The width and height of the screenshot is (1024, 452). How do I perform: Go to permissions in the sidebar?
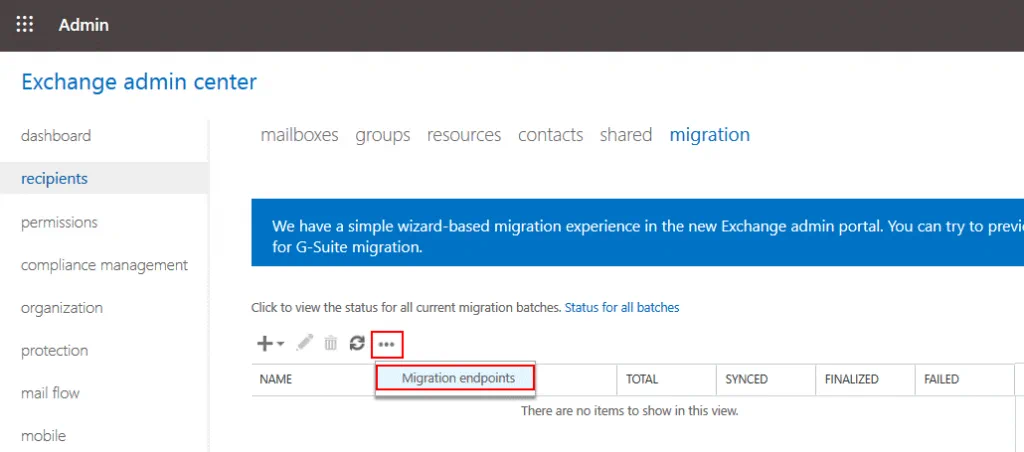59,222
